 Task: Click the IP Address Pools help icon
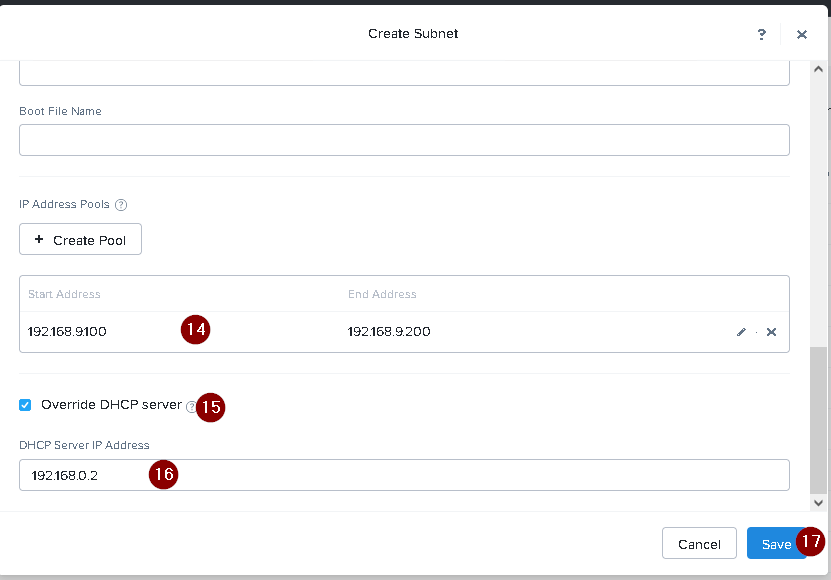click(x=121, y=205)
